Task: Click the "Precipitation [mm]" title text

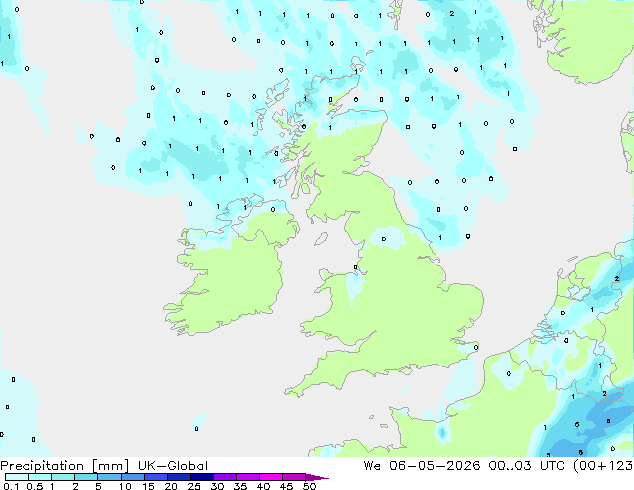Action: 65,466
